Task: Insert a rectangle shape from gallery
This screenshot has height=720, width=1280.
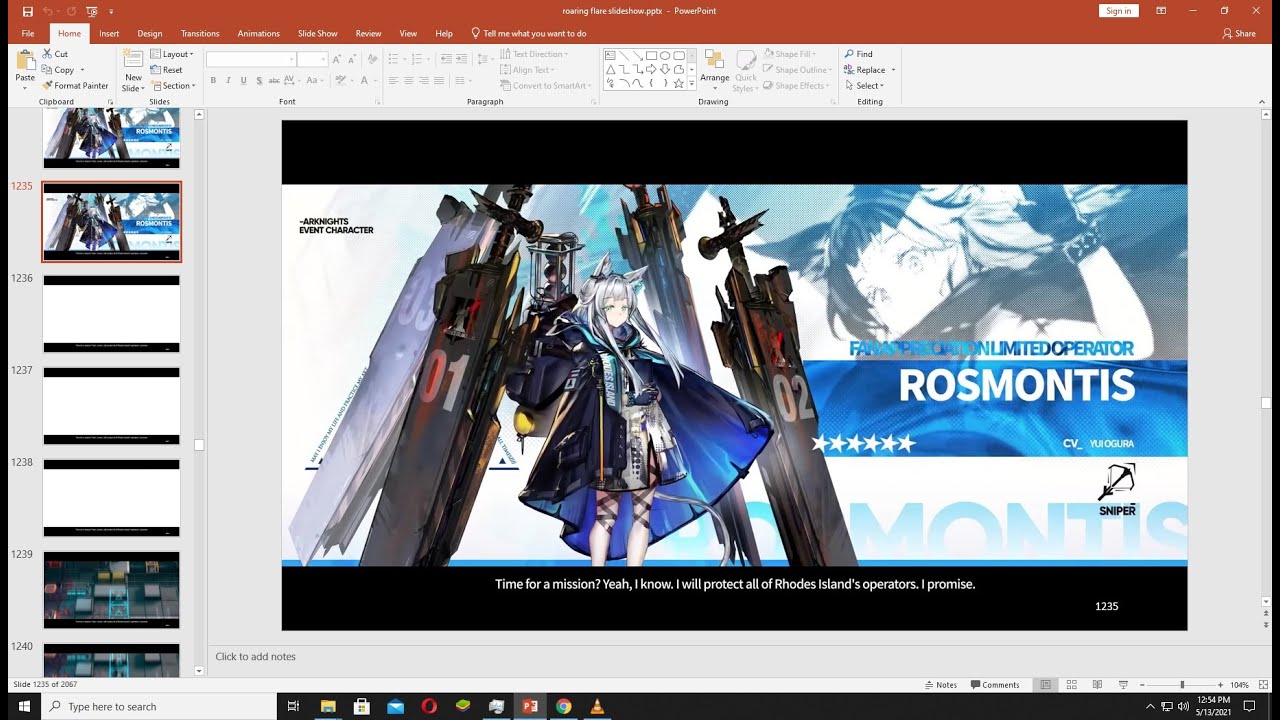Action: [x=650, y=56]
